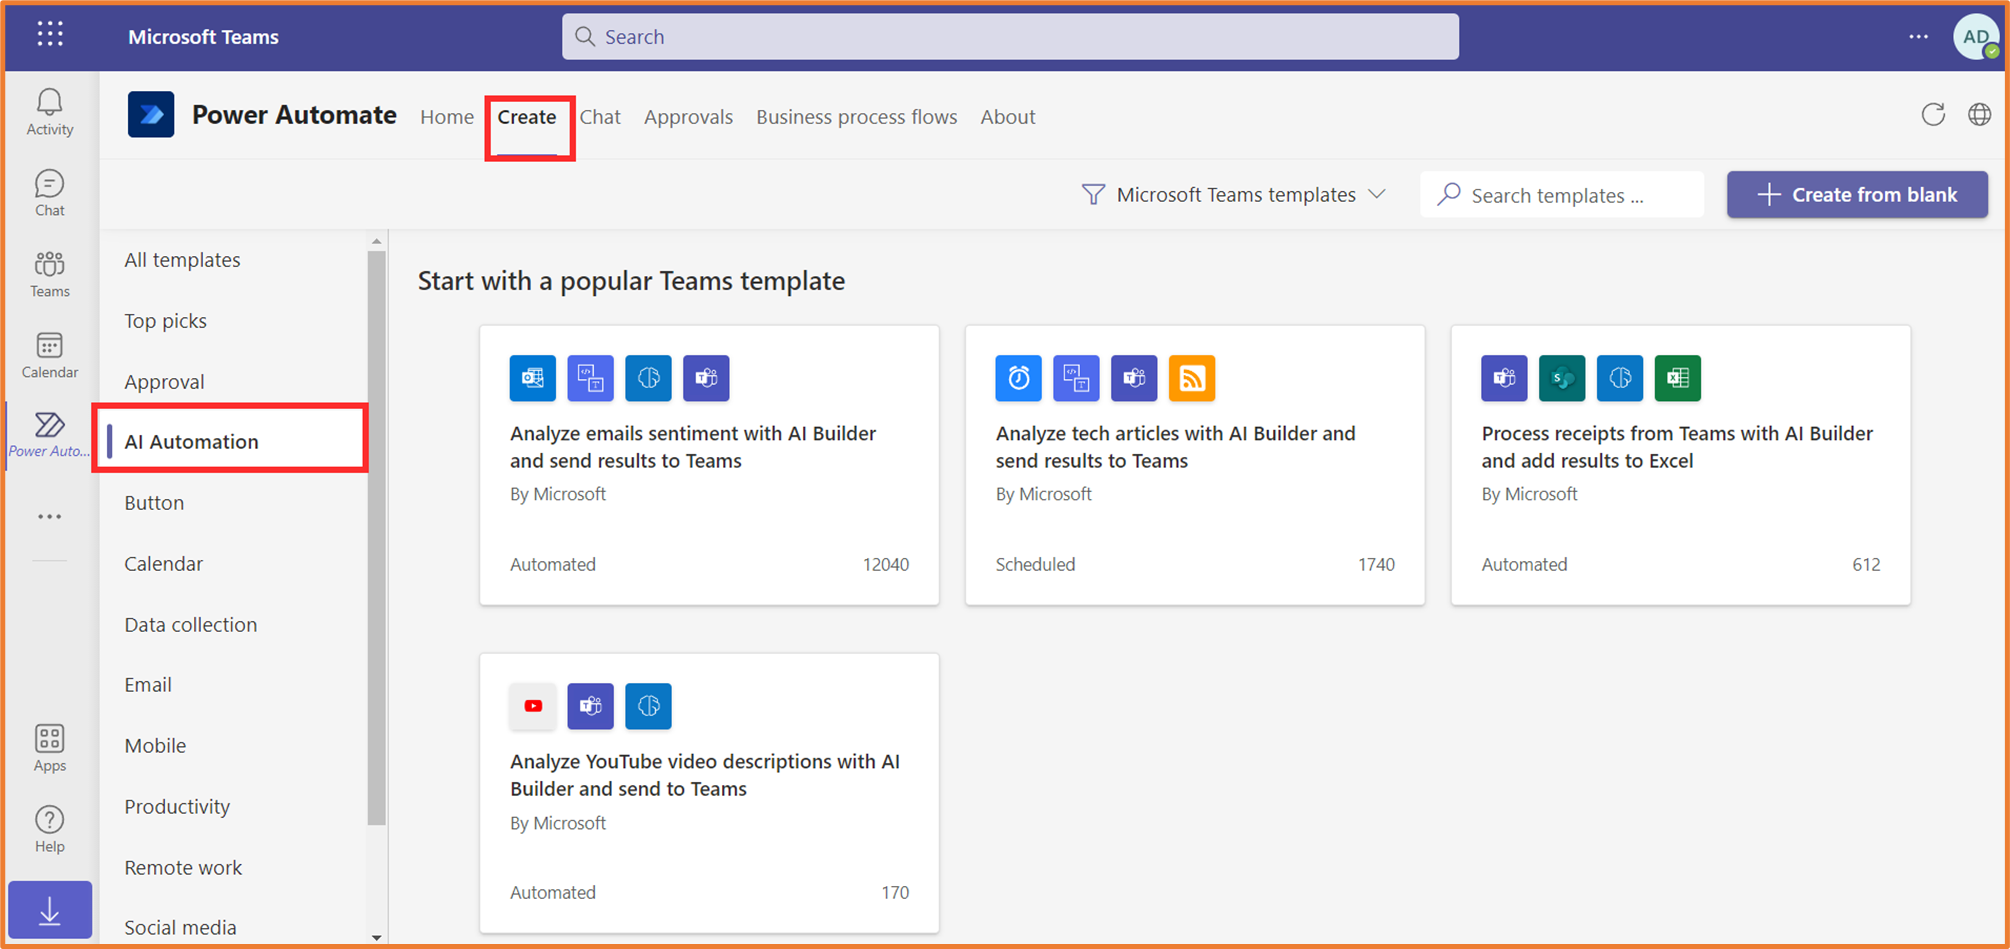Click the globe language icon
Screen dimensions: 2010x949
pyautogui.click(x=1980, y=114)
